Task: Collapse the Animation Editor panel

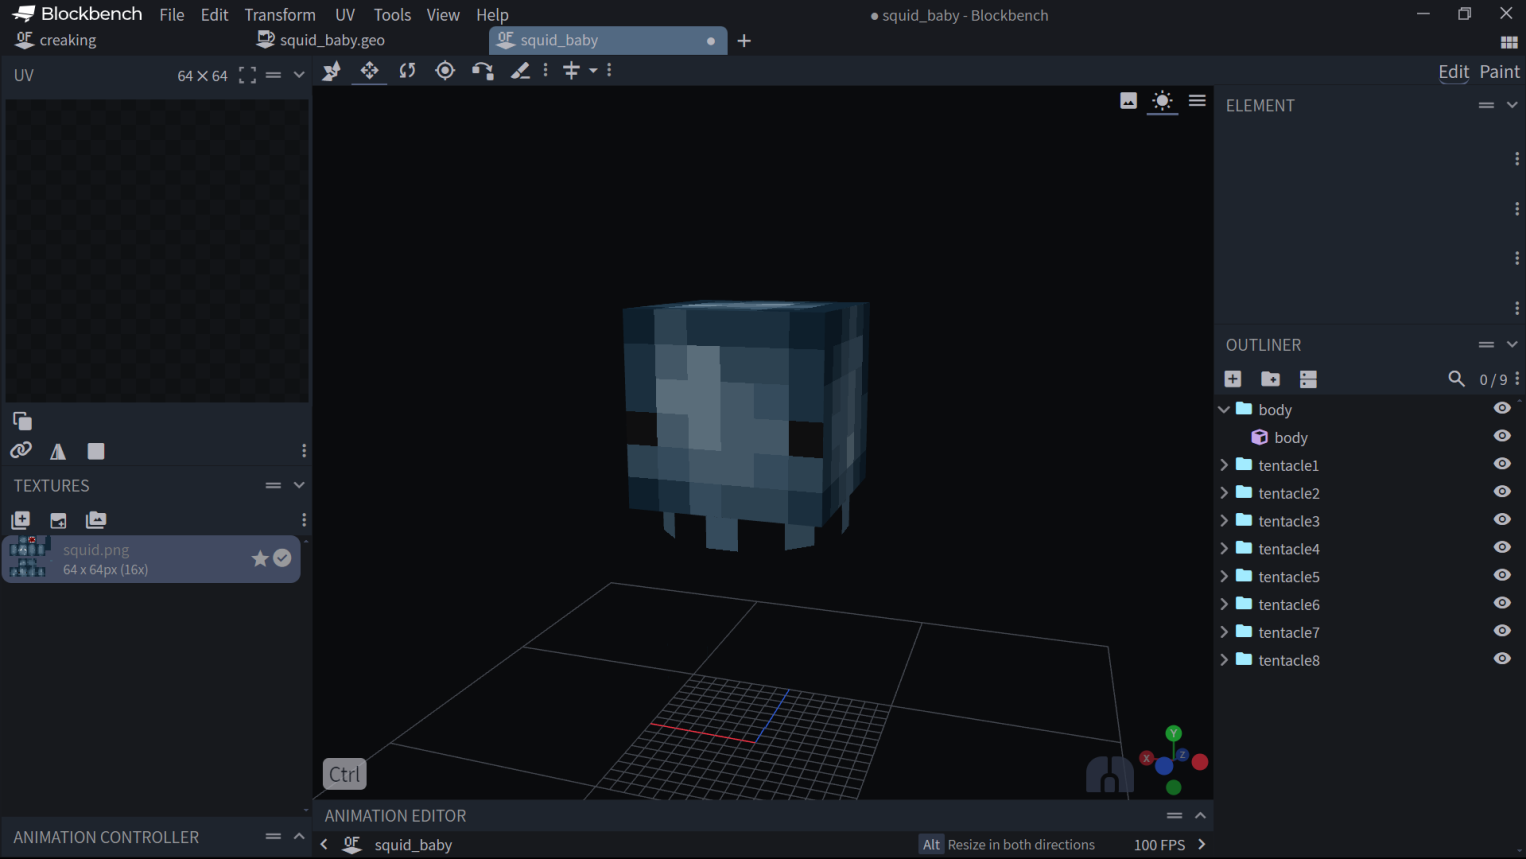Action: [x=1200, y=816]
